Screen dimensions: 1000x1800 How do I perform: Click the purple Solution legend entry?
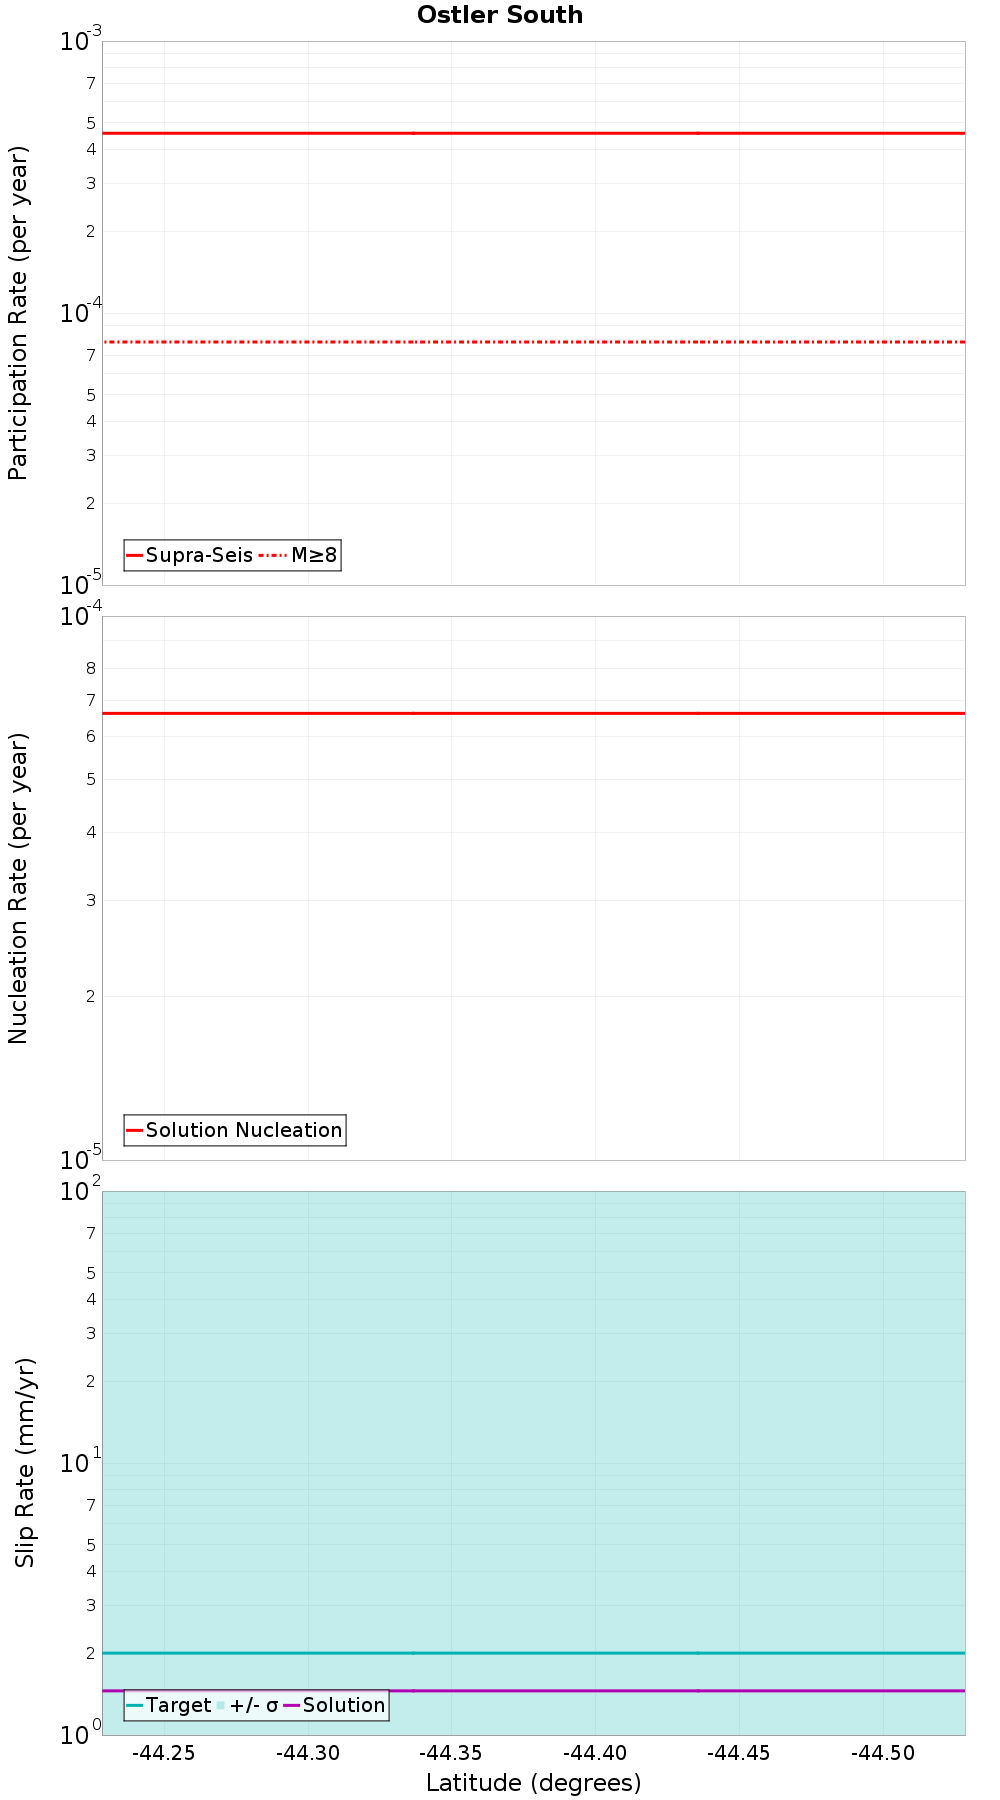point(335,1705)
